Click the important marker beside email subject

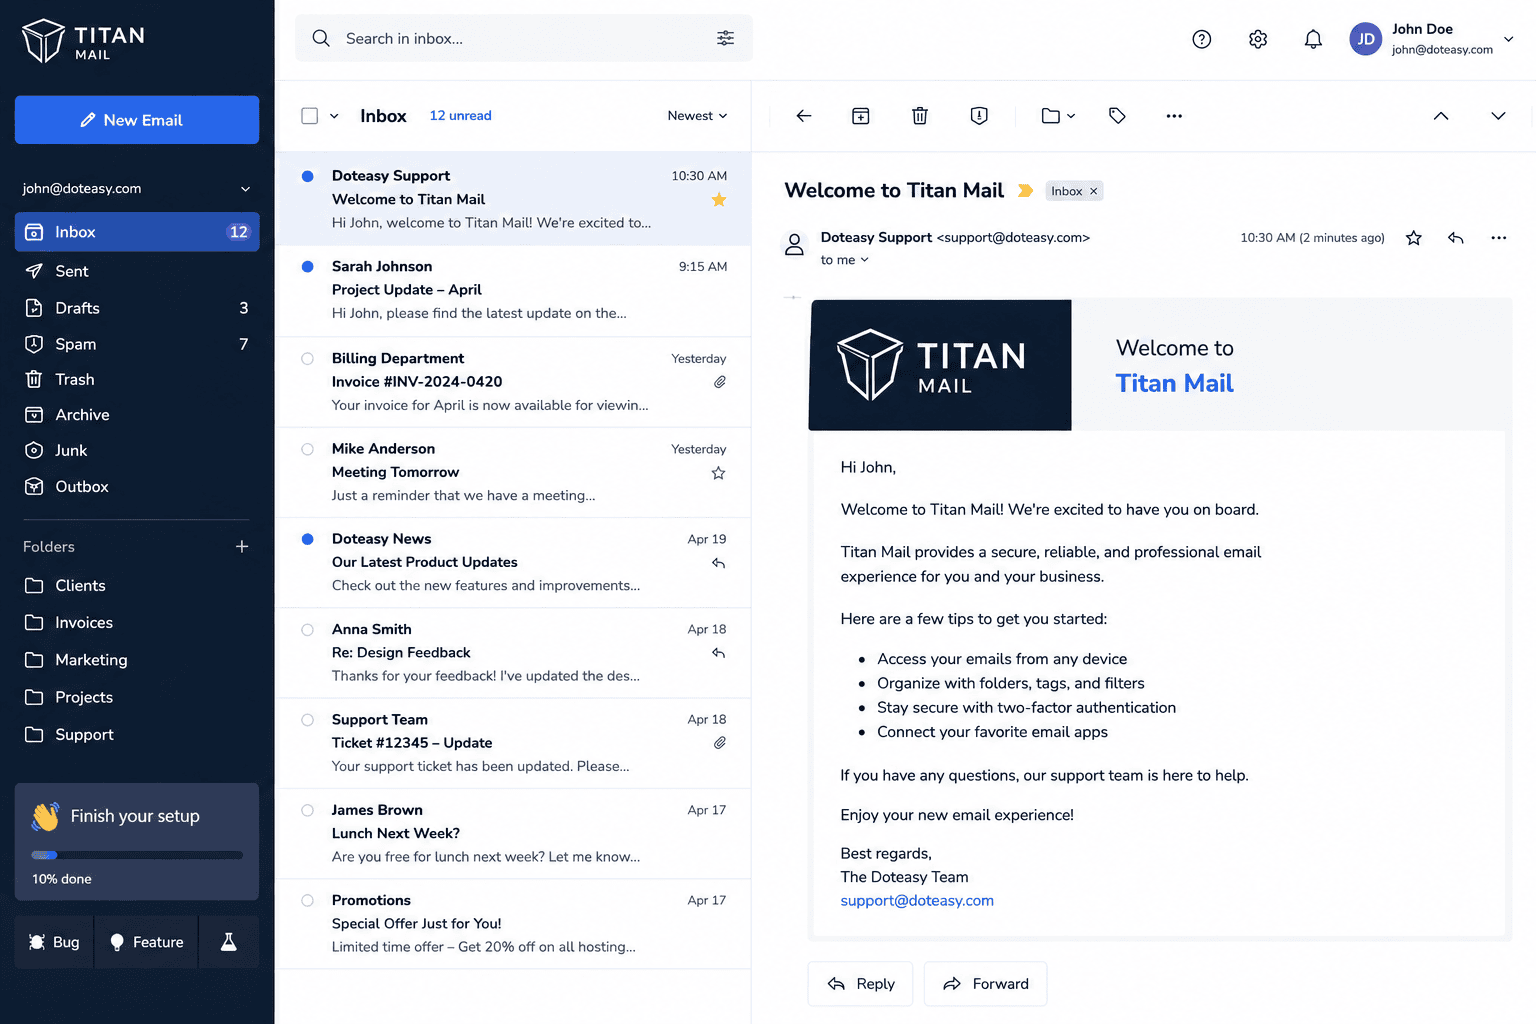tap(1025, 191)
